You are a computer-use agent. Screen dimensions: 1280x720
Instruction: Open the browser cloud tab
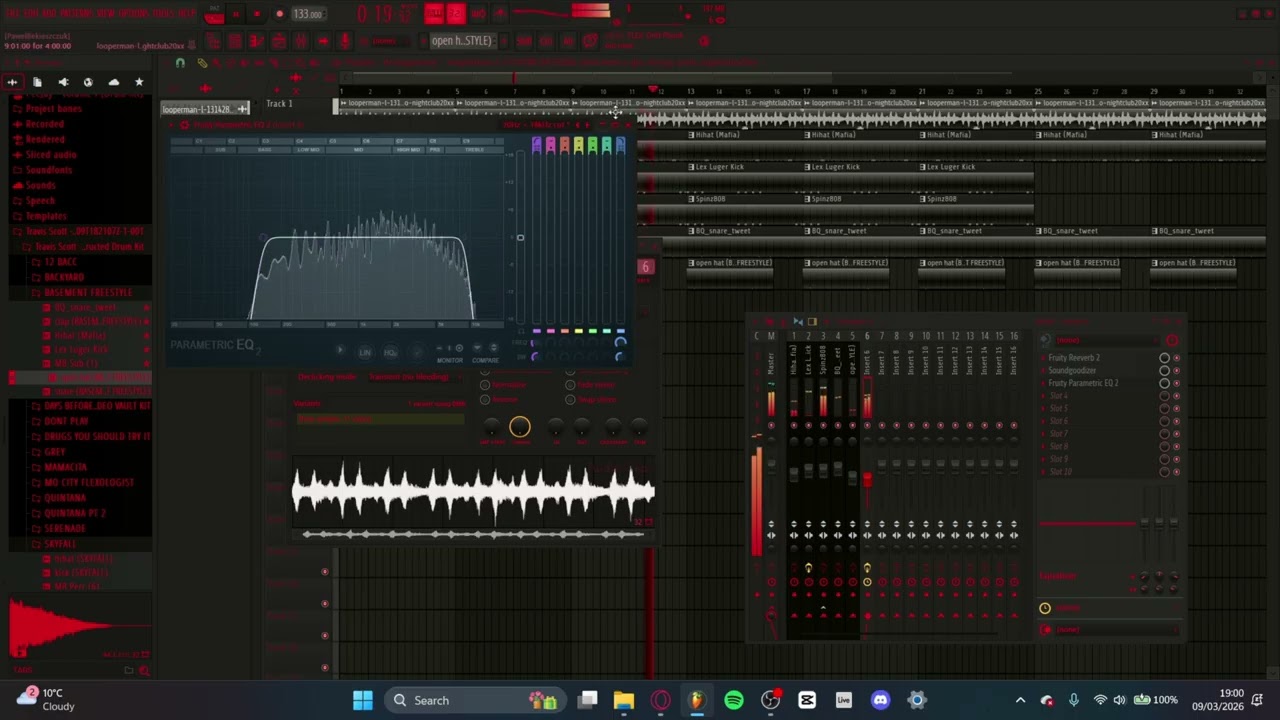coord(113,82)
